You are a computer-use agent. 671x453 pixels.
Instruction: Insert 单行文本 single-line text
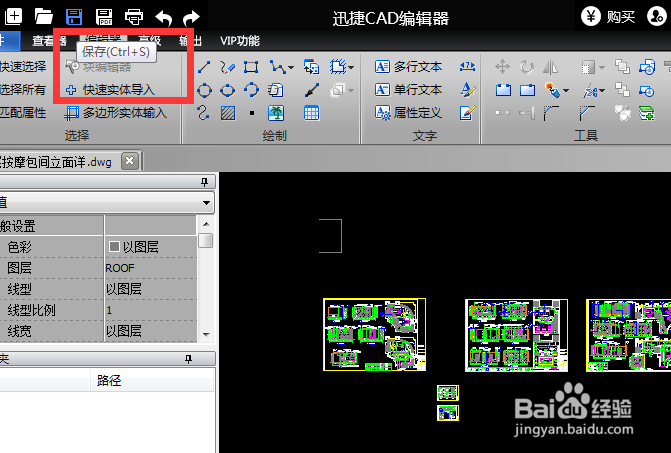coord(408,89)
